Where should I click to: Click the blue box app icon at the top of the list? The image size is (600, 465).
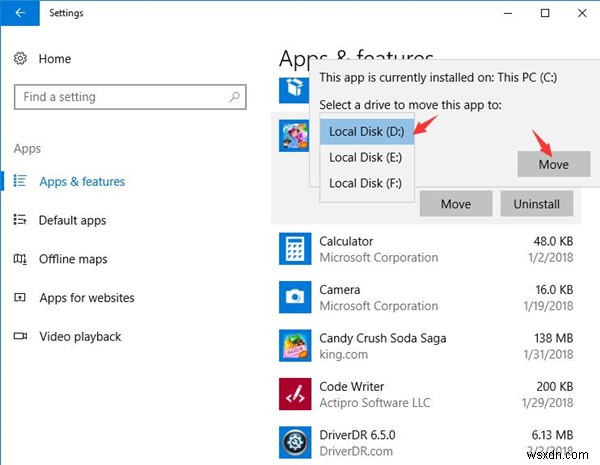click(x=294, y=90)
